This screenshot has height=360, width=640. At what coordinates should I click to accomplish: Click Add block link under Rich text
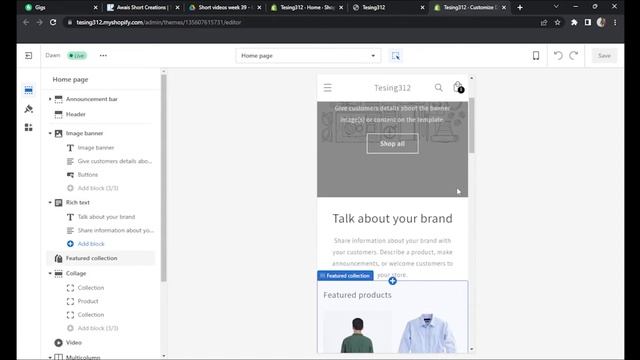pos(91,244)
